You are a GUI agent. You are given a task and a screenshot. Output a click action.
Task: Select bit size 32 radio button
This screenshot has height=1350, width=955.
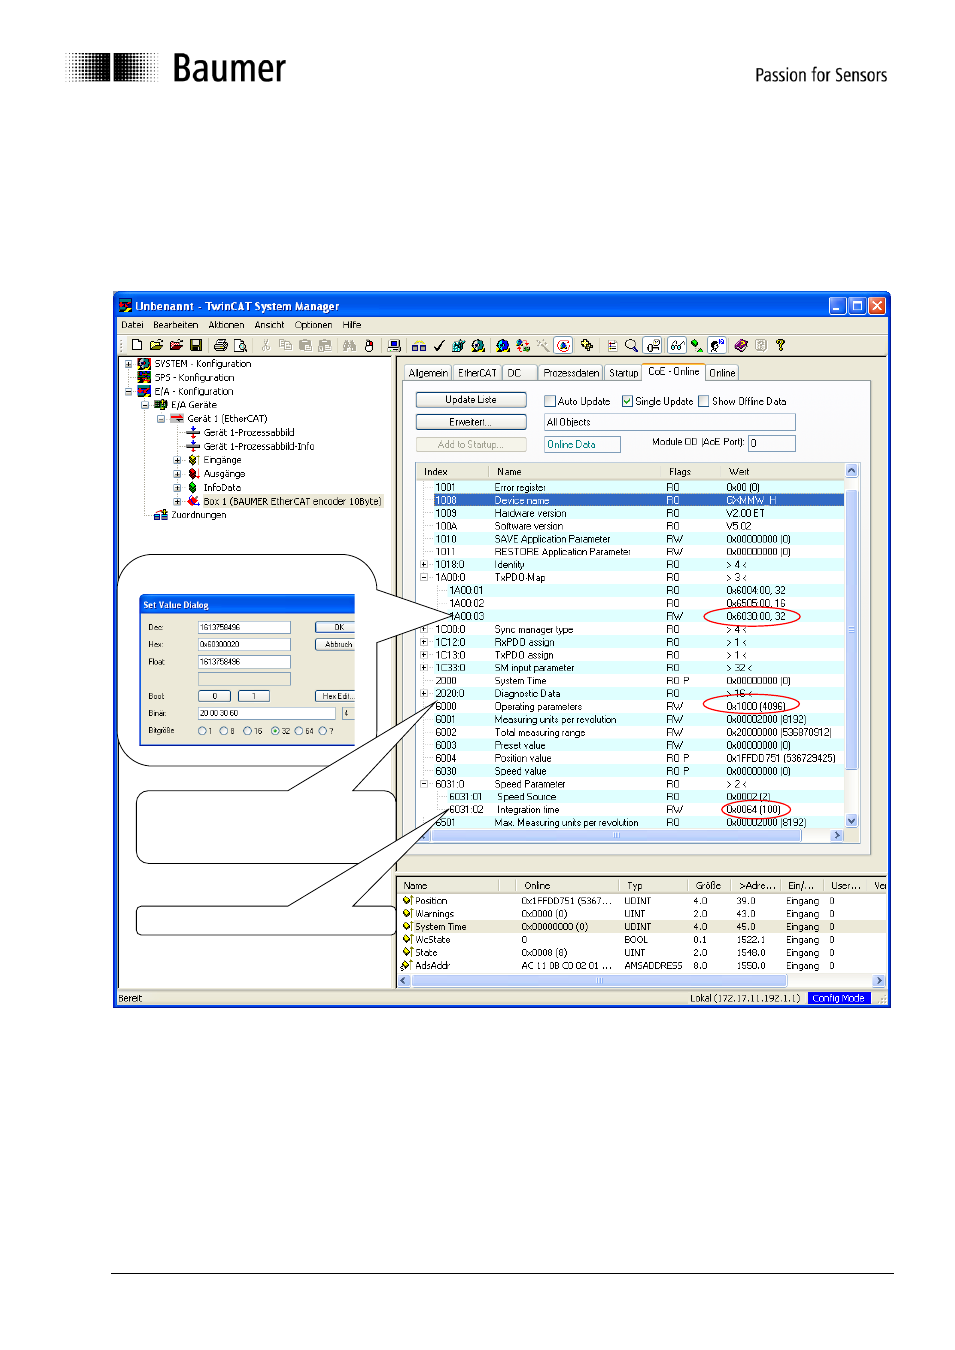pos(275,731)
